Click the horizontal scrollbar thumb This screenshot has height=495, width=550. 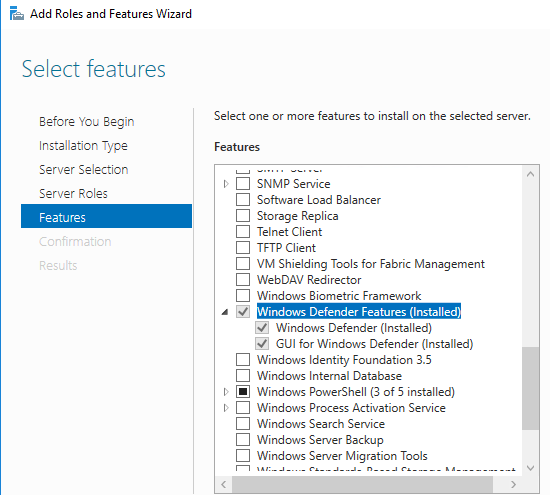(x=362, y=484)
